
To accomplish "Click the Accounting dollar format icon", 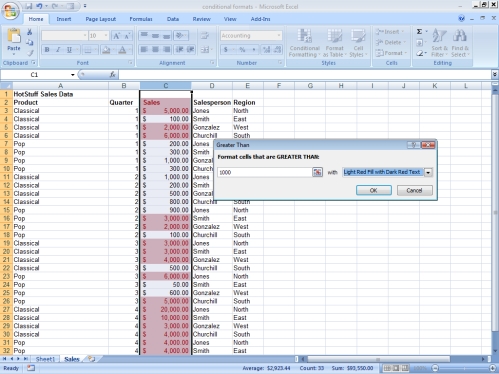I will [226, 50].
